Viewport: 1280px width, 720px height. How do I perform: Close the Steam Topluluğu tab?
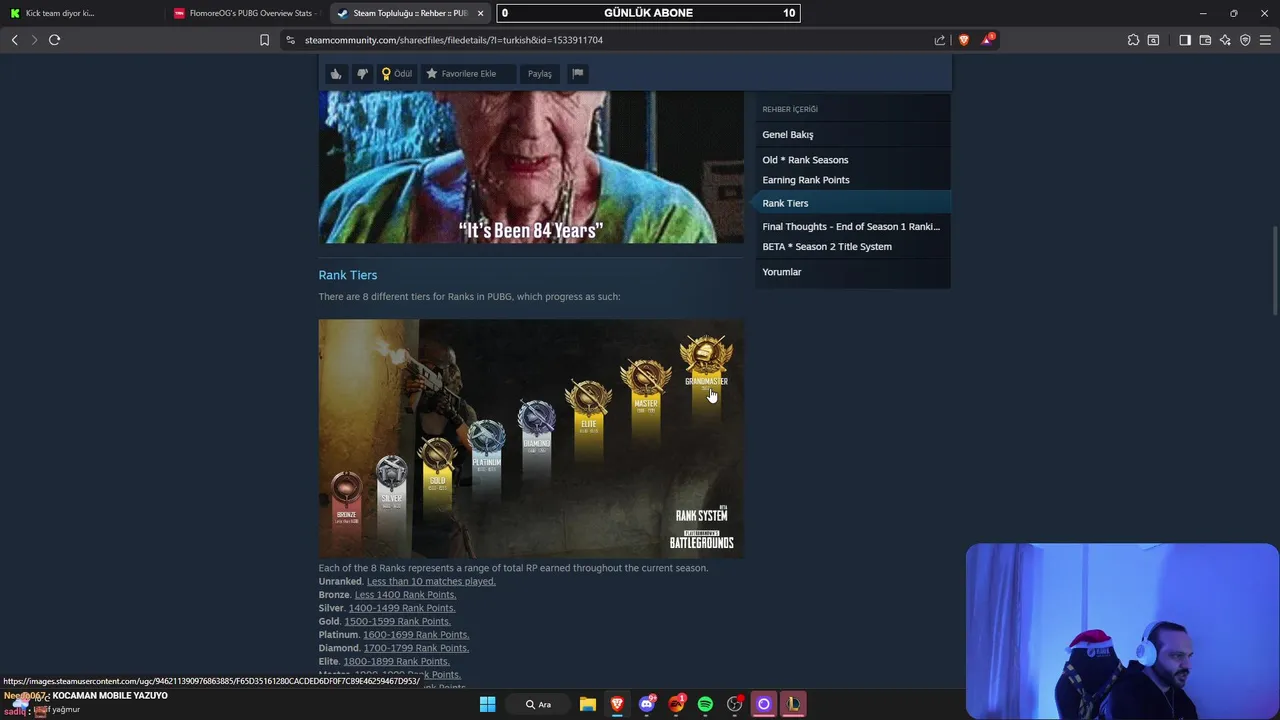(481, 13)
